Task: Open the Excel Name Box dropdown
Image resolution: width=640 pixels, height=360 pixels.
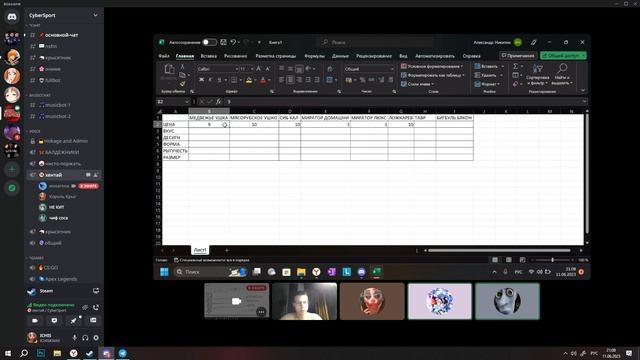Action: [x=187, y=101]
